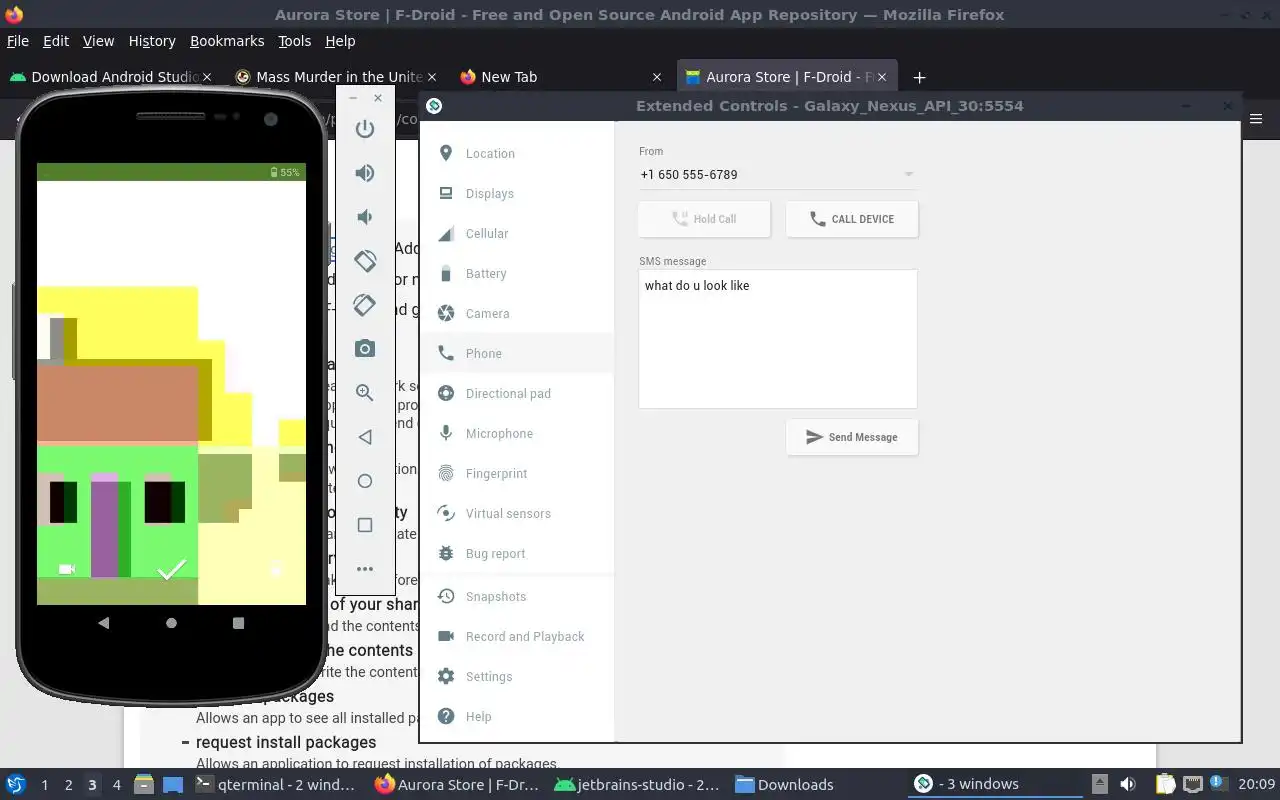The image size is (1280, 800).
Task: Switch to the Mass Murder in the United tab
Action: tap(335, 77)
